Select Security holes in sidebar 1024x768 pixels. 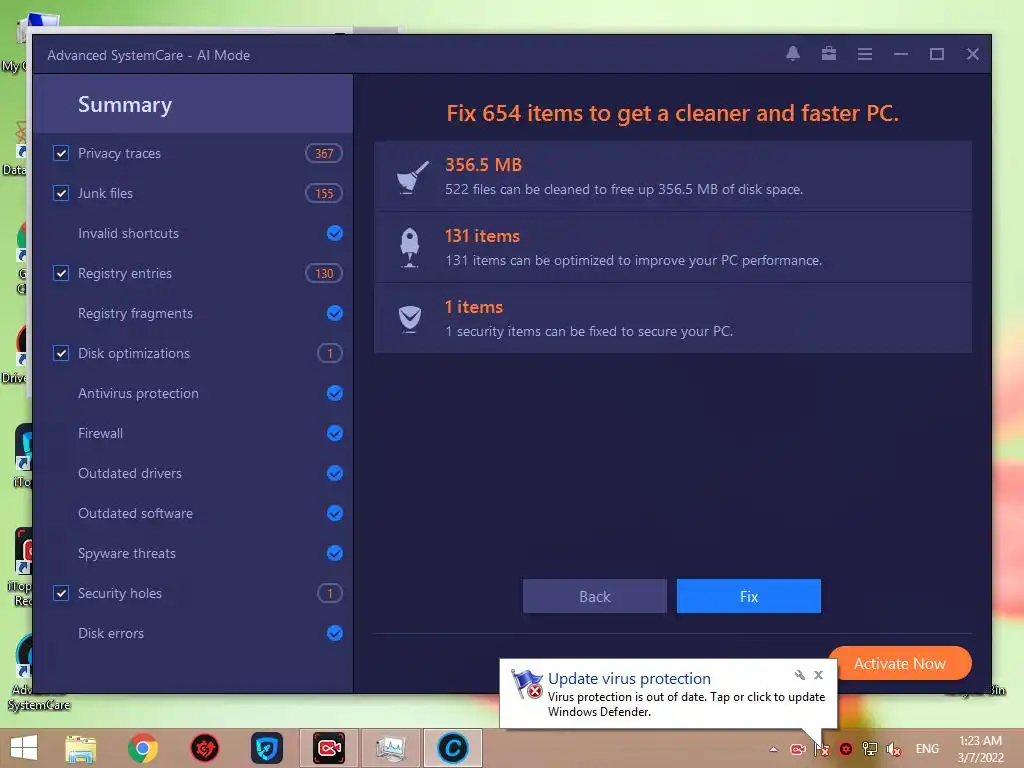(120, 593)
